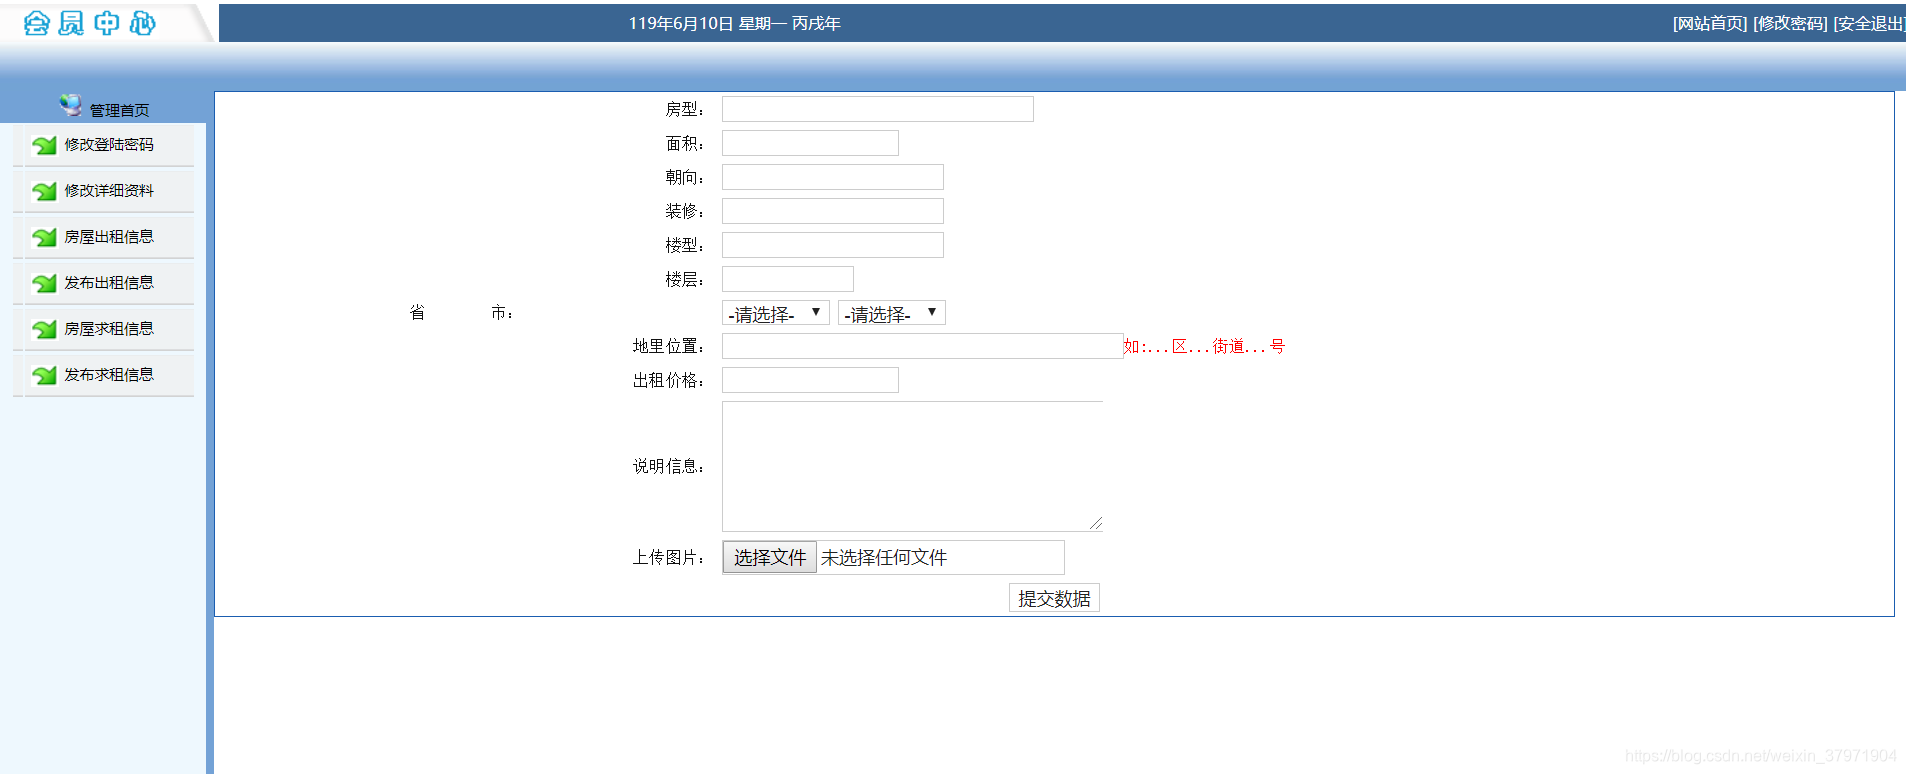Screen dimensions: 1906x774
Task: Focus the 出租价格 input field
Action: click(810, 380)
